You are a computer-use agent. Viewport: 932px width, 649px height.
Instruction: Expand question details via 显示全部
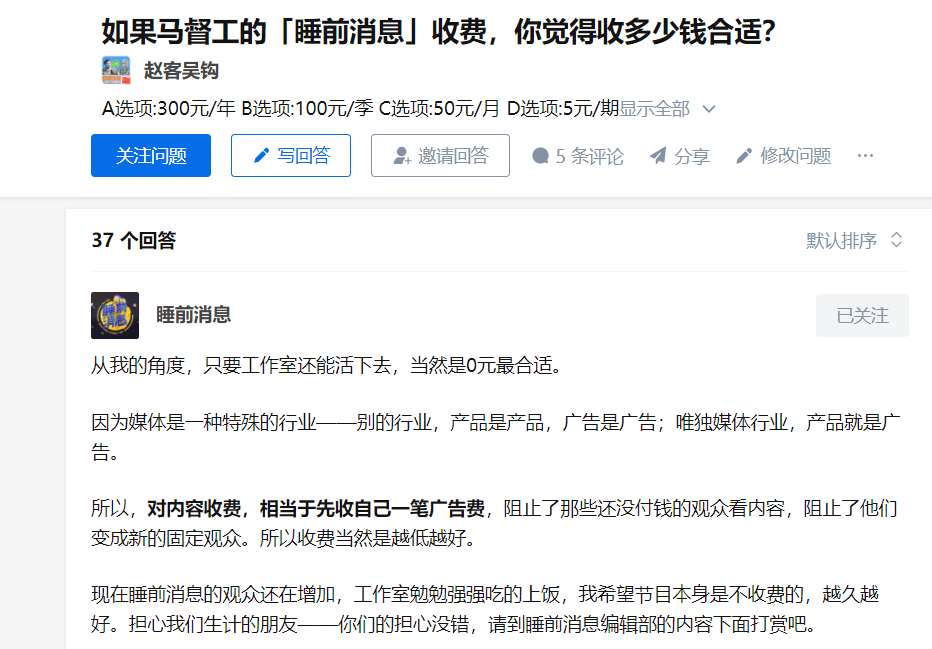click(654, 109)
